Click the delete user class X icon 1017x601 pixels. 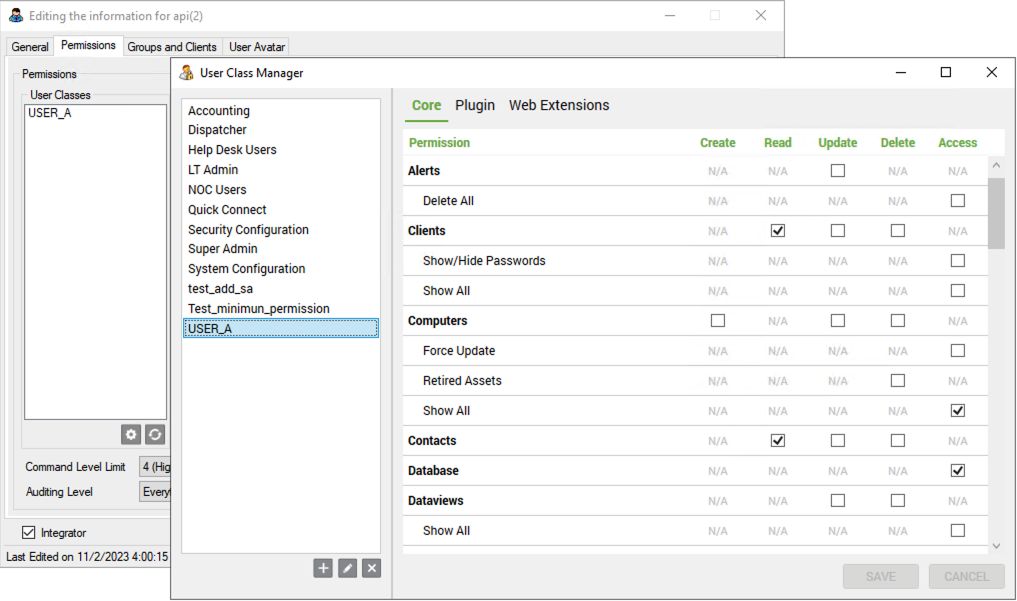click(x=371, y=568)
